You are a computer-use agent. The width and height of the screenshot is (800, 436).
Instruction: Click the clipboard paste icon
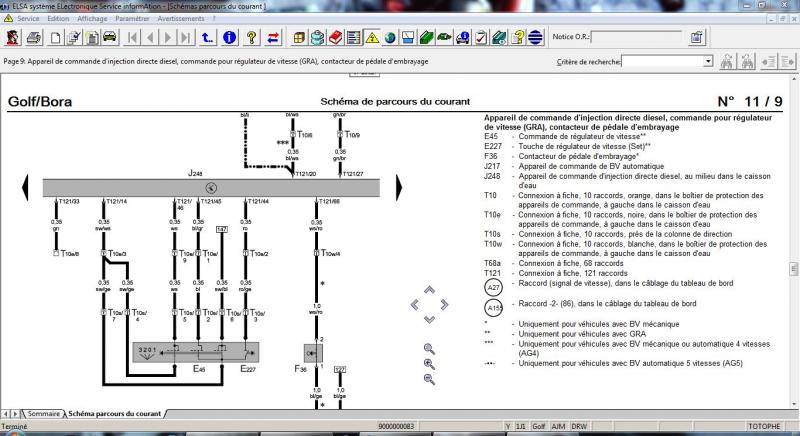coord(92,37)
